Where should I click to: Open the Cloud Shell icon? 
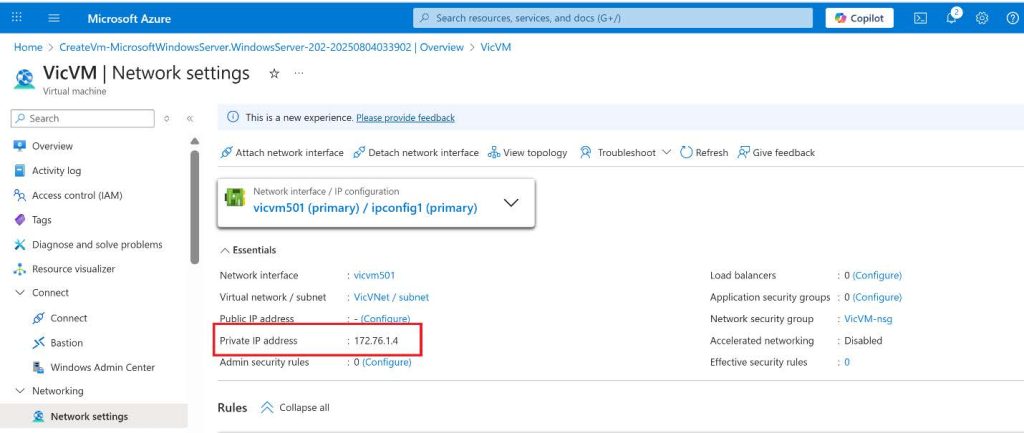(x=921, y=18)
